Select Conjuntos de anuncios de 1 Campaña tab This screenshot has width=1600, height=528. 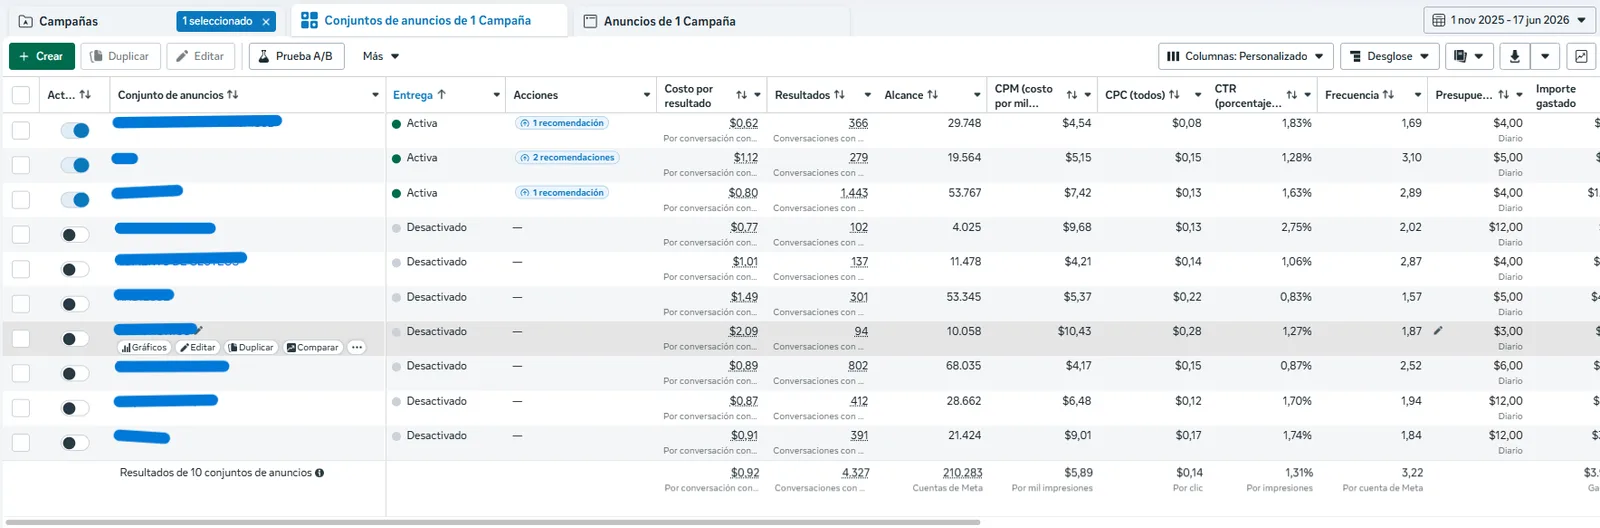point(428,20)
